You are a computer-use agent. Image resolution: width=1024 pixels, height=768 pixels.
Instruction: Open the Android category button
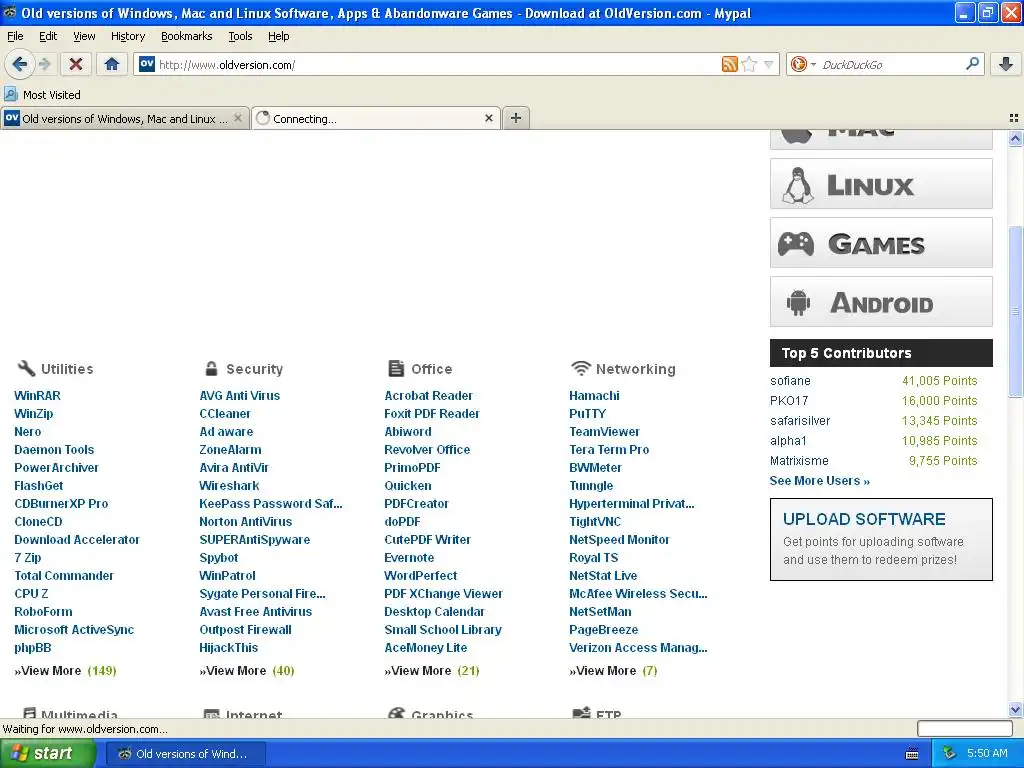881,302
